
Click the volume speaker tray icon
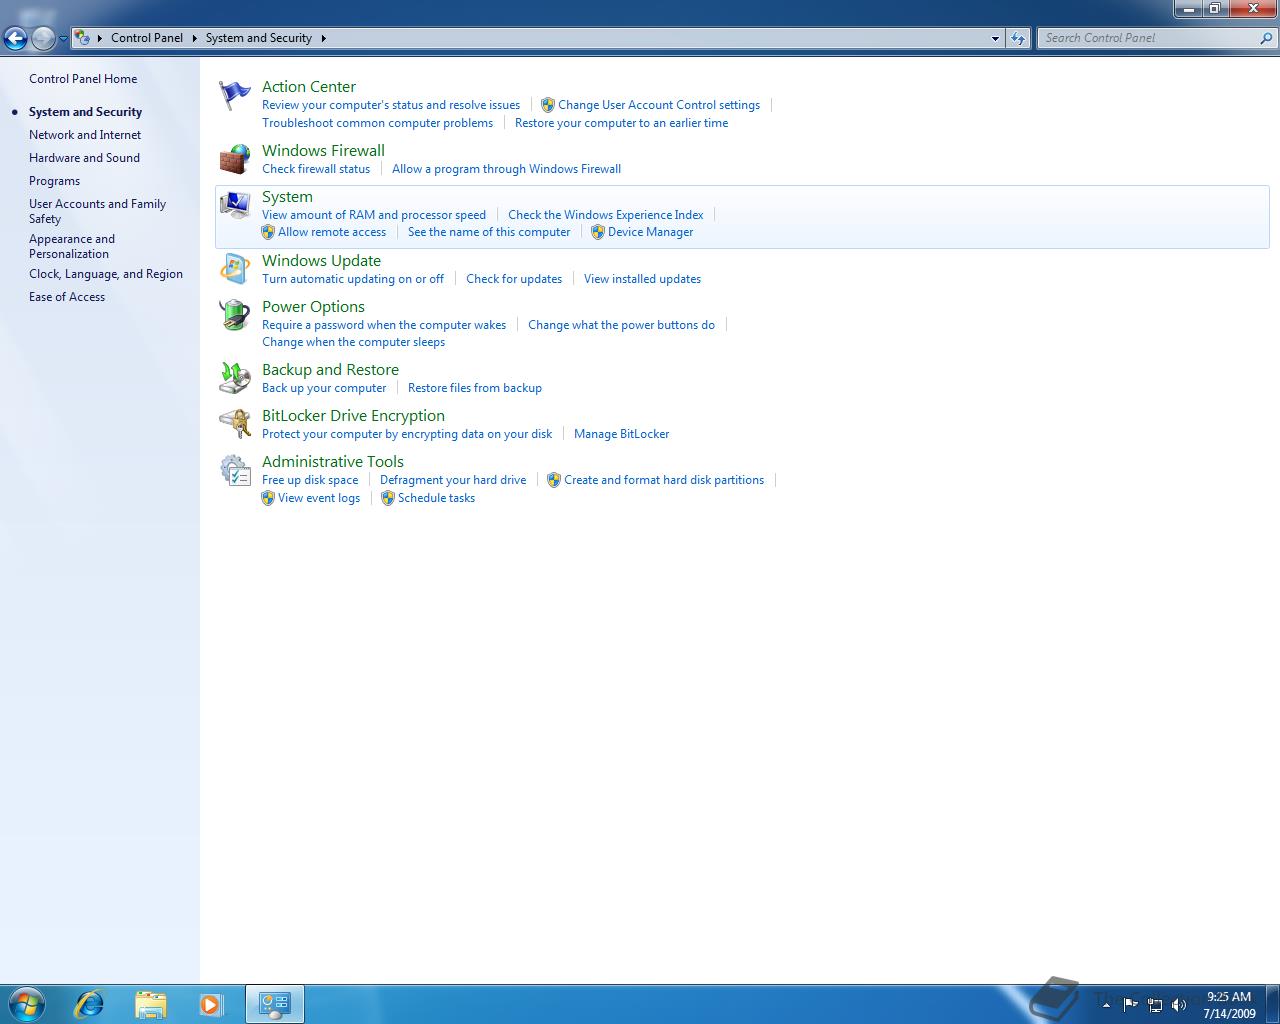point(1179,1004)
